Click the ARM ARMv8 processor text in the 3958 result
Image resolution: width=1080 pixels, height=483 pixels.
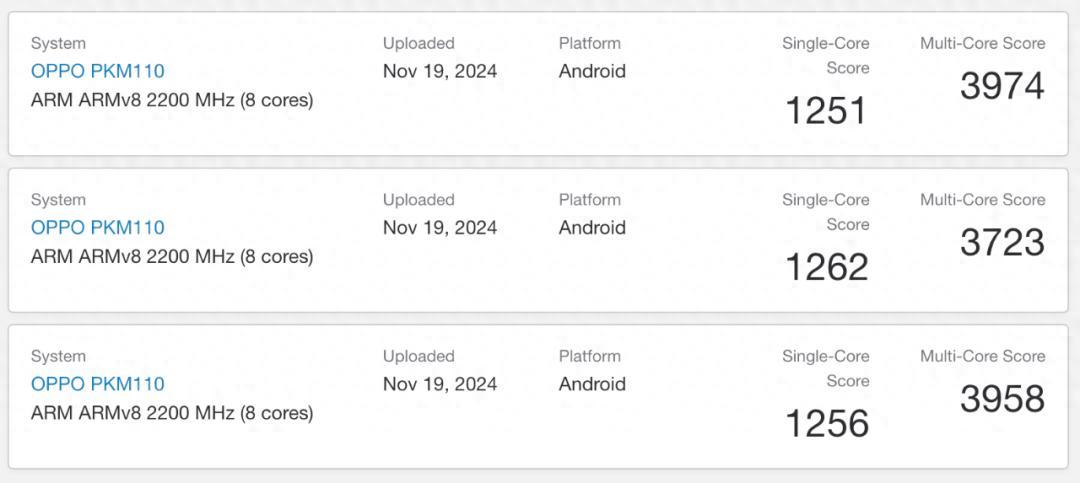pyautogui.click(x=171, y=413)
